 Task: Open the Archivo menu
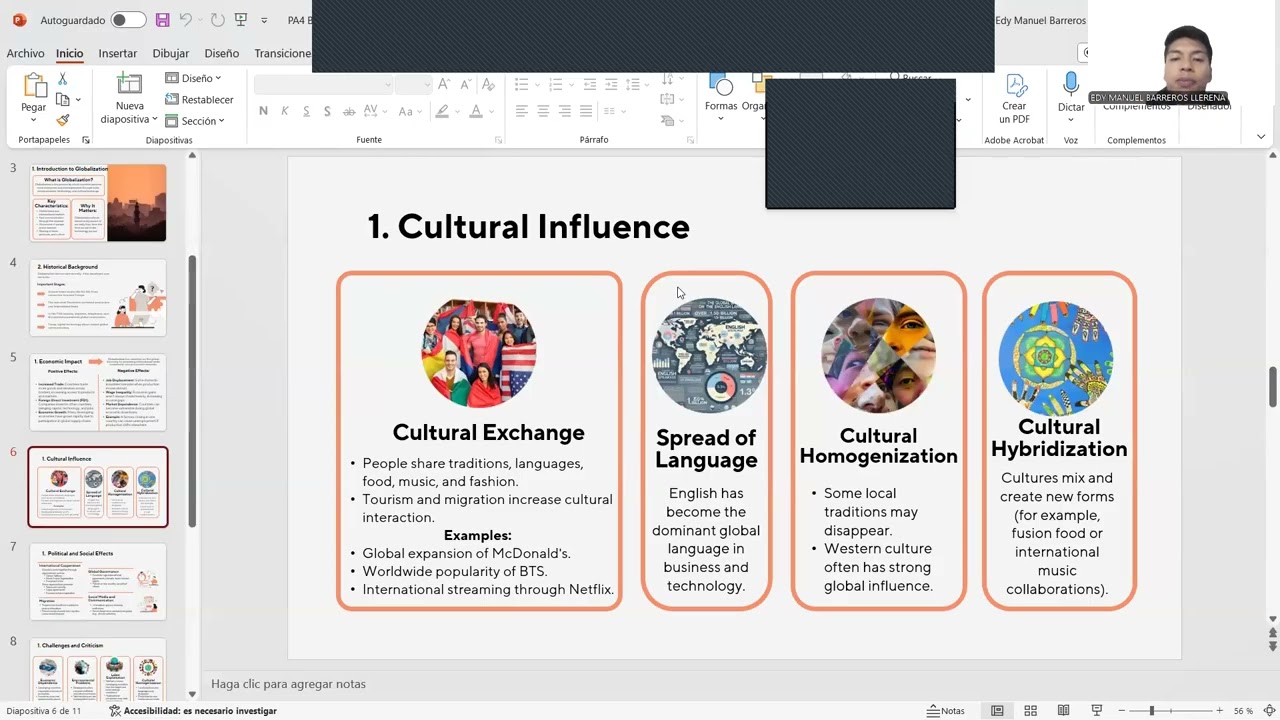(x=25, y=53)
